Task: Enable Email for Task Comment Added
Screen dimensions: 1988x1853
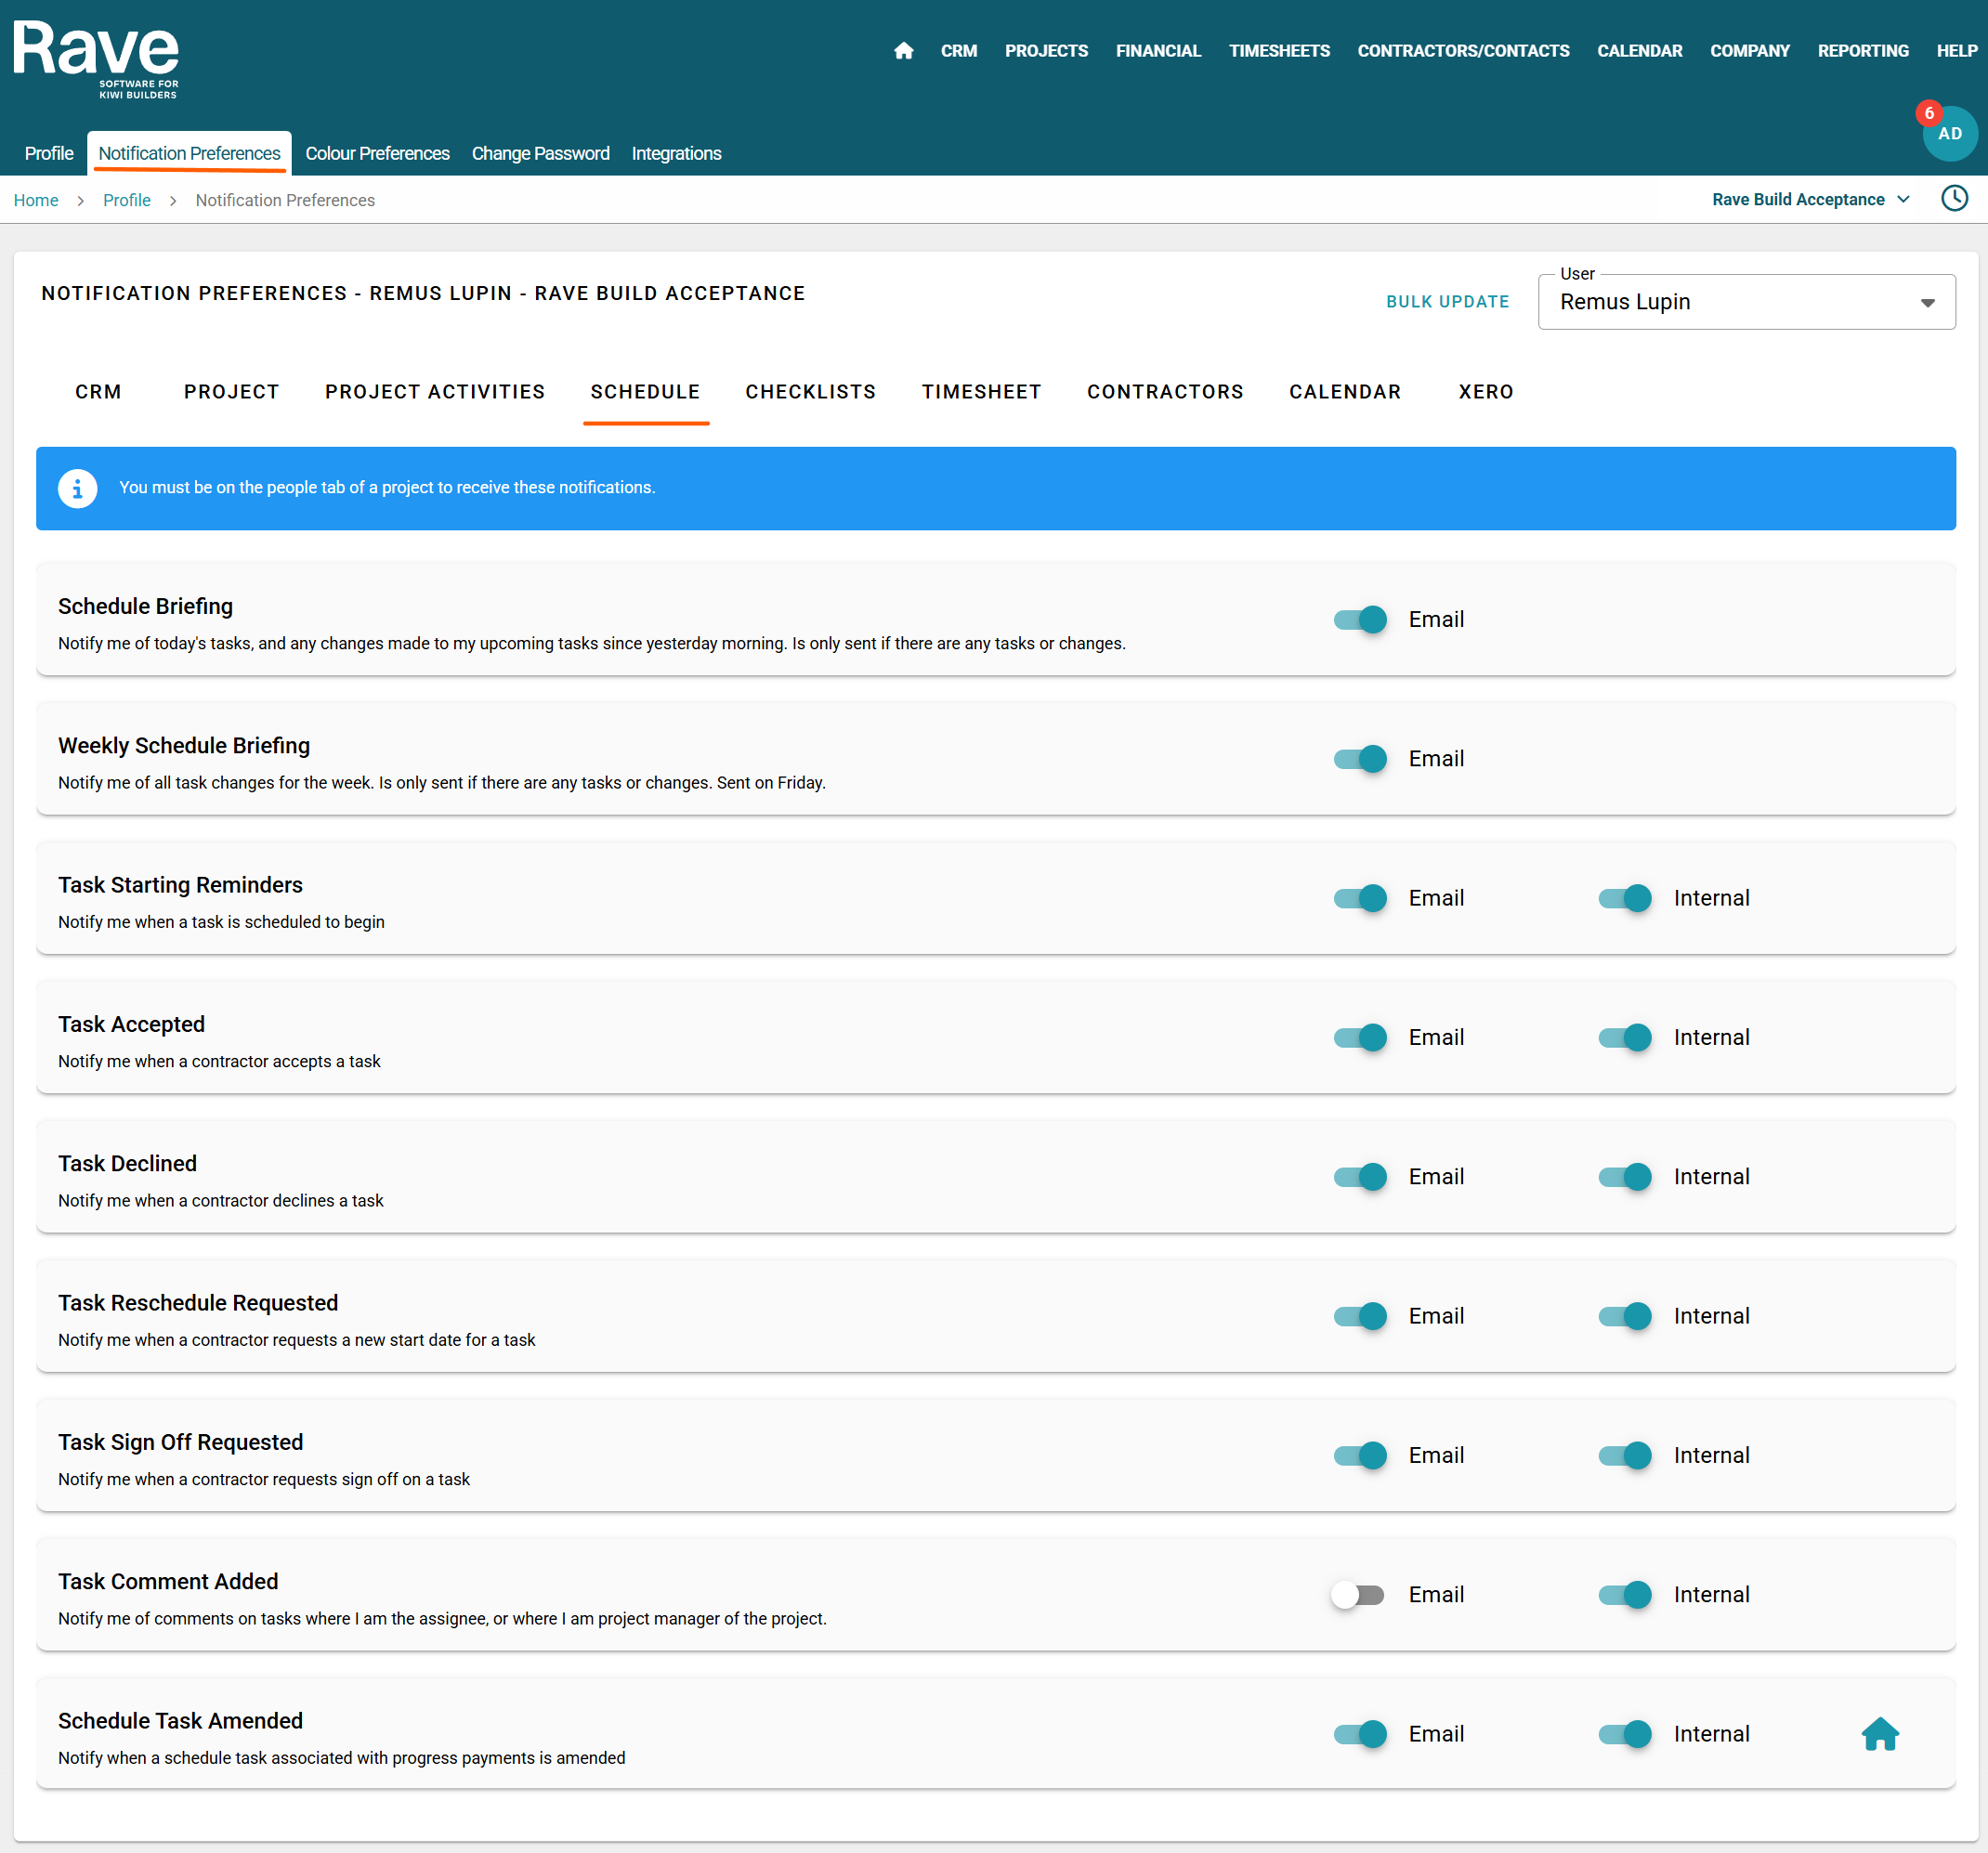Action: coord(1357,1595)
